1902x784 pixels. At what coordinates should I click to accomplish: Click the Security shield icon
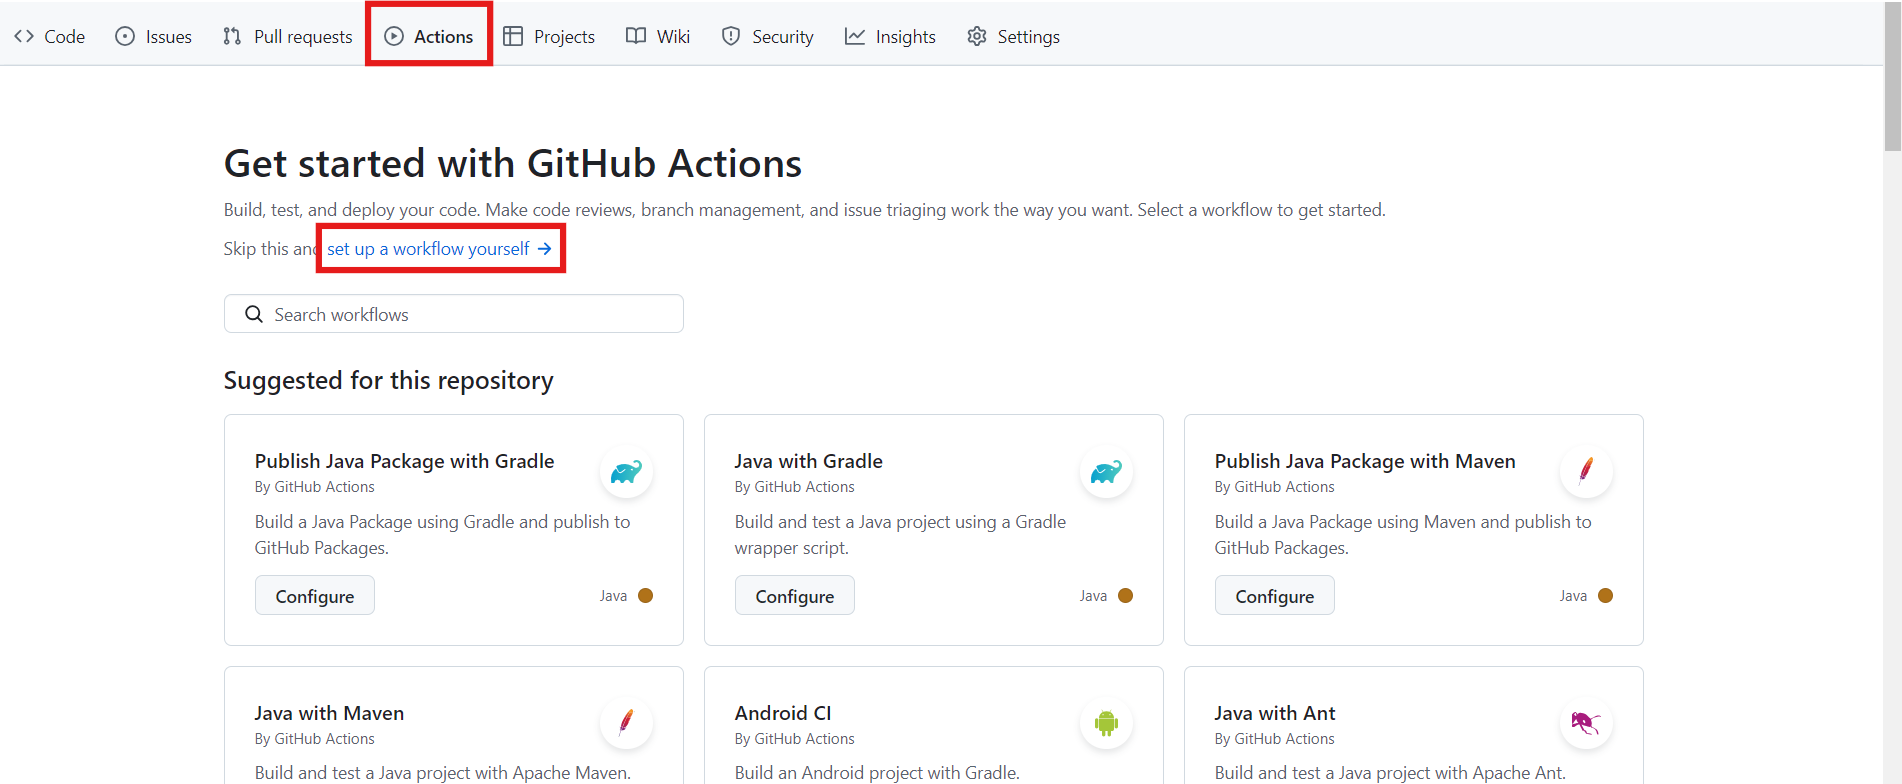pyautogui.click(x=731, y=36)
